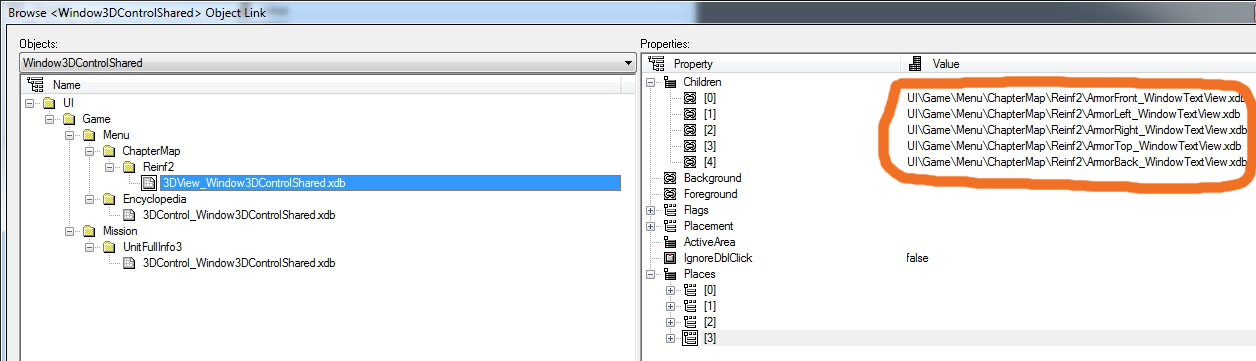Select the Game folder icon
Screen dimensions: 1256x361
69,119
